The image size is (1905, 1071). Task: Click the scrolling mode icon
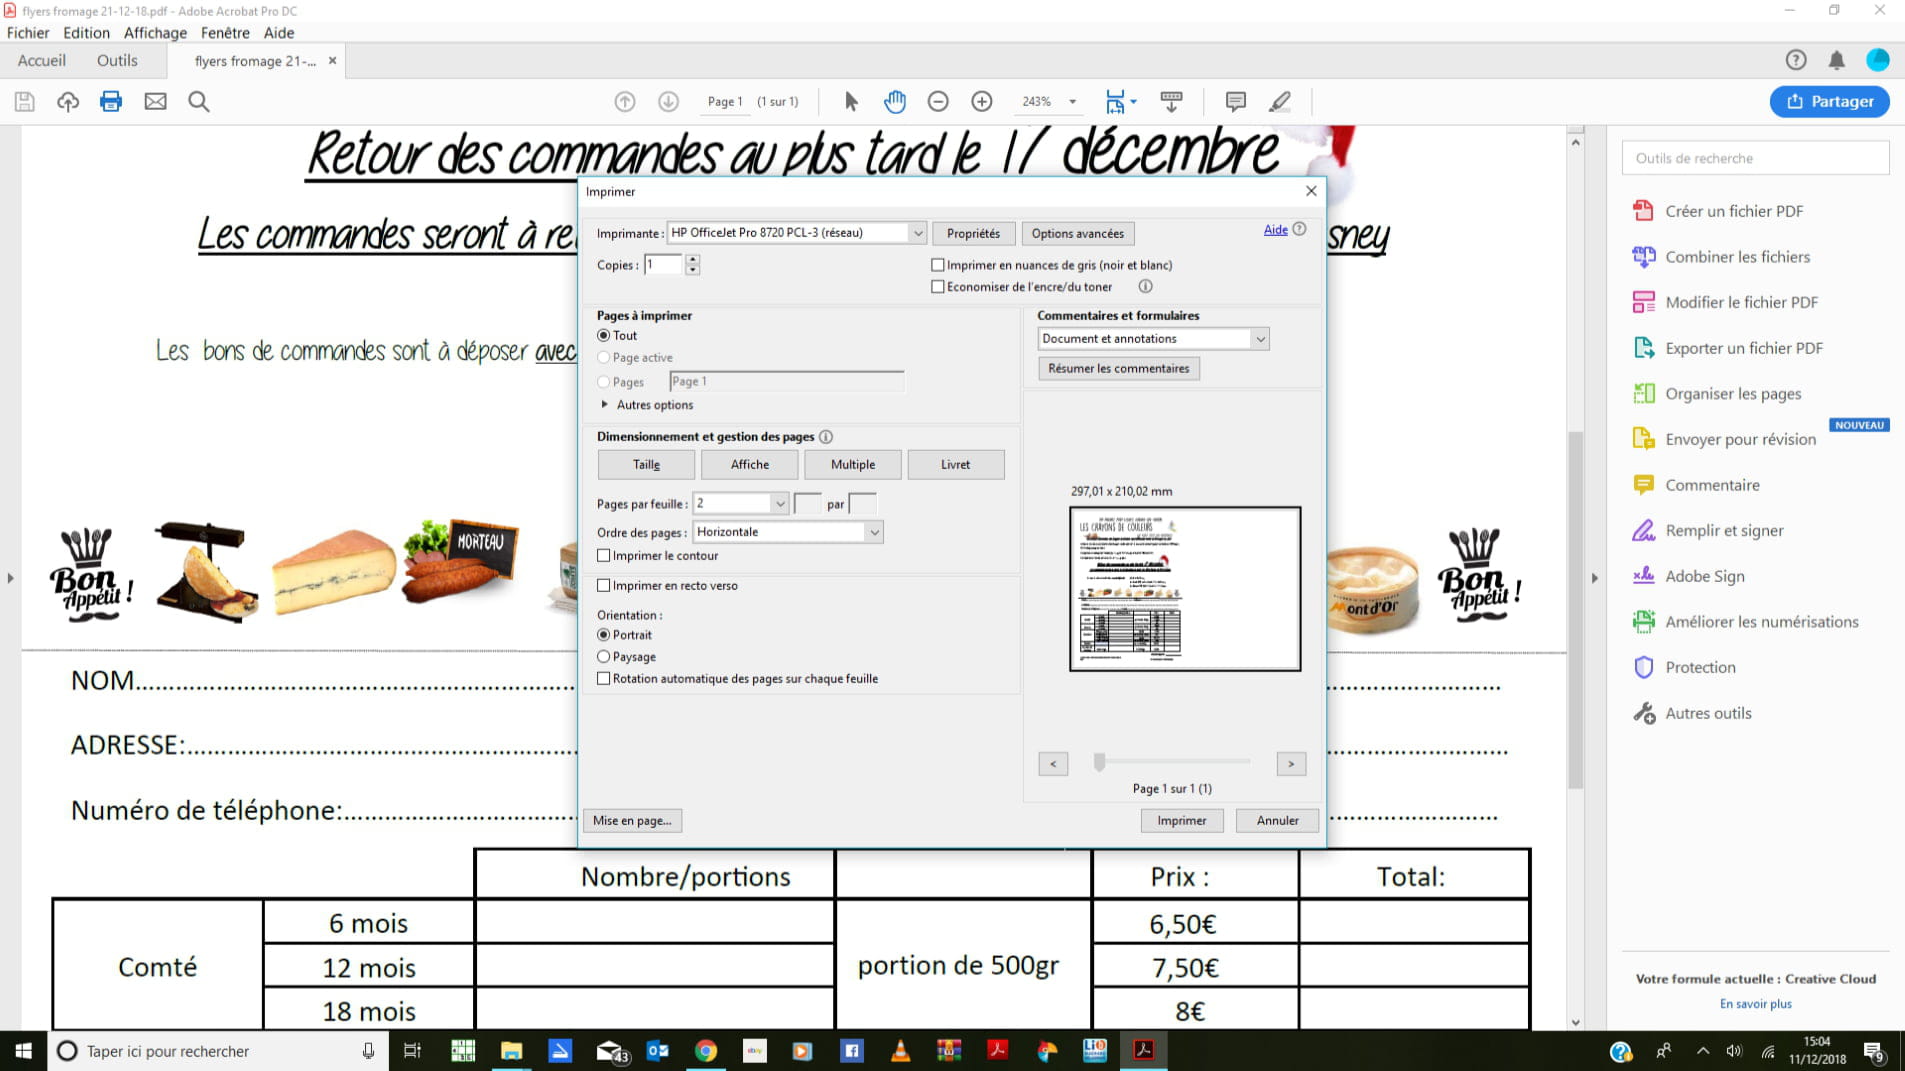click(1171, 101)
